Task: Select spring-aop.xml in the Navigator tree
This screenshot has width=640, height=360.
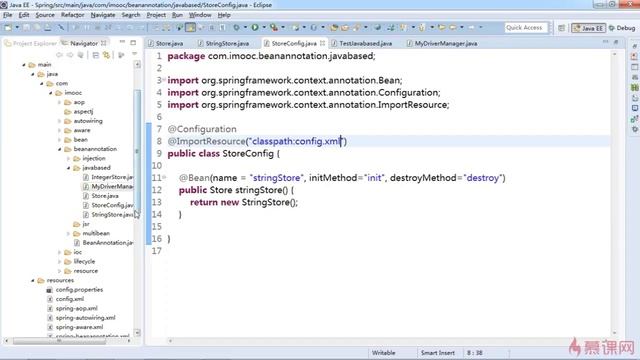Action: (72, 309)
